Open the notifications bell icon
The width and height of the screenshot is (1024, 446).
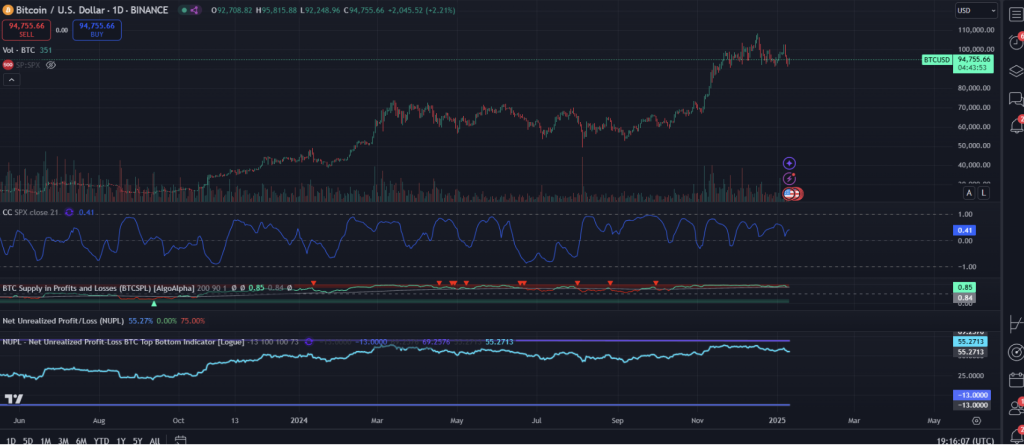click(1015, 126)
